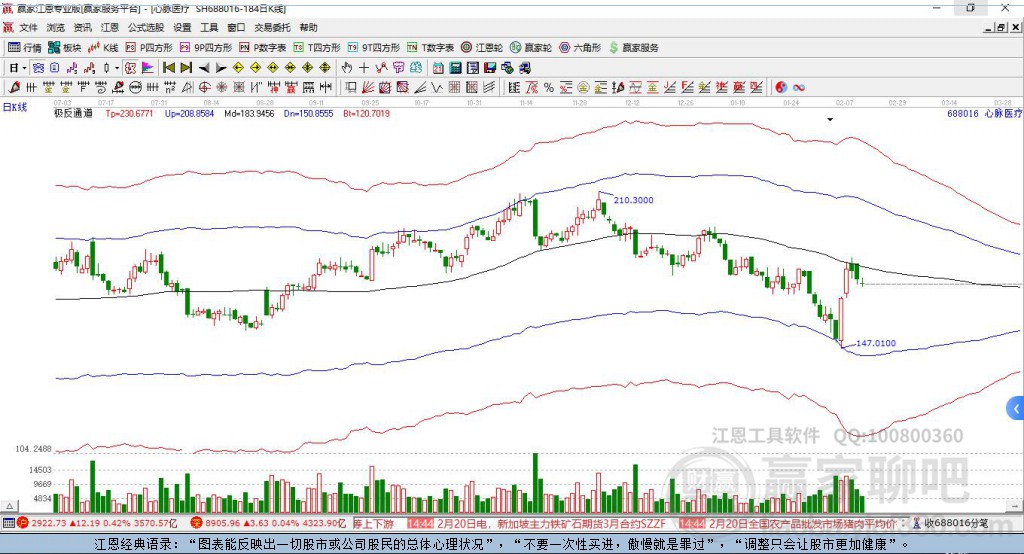Click the volume panel up-arrow button
This screenshot has height=554, width=1024.
point(9,506)
